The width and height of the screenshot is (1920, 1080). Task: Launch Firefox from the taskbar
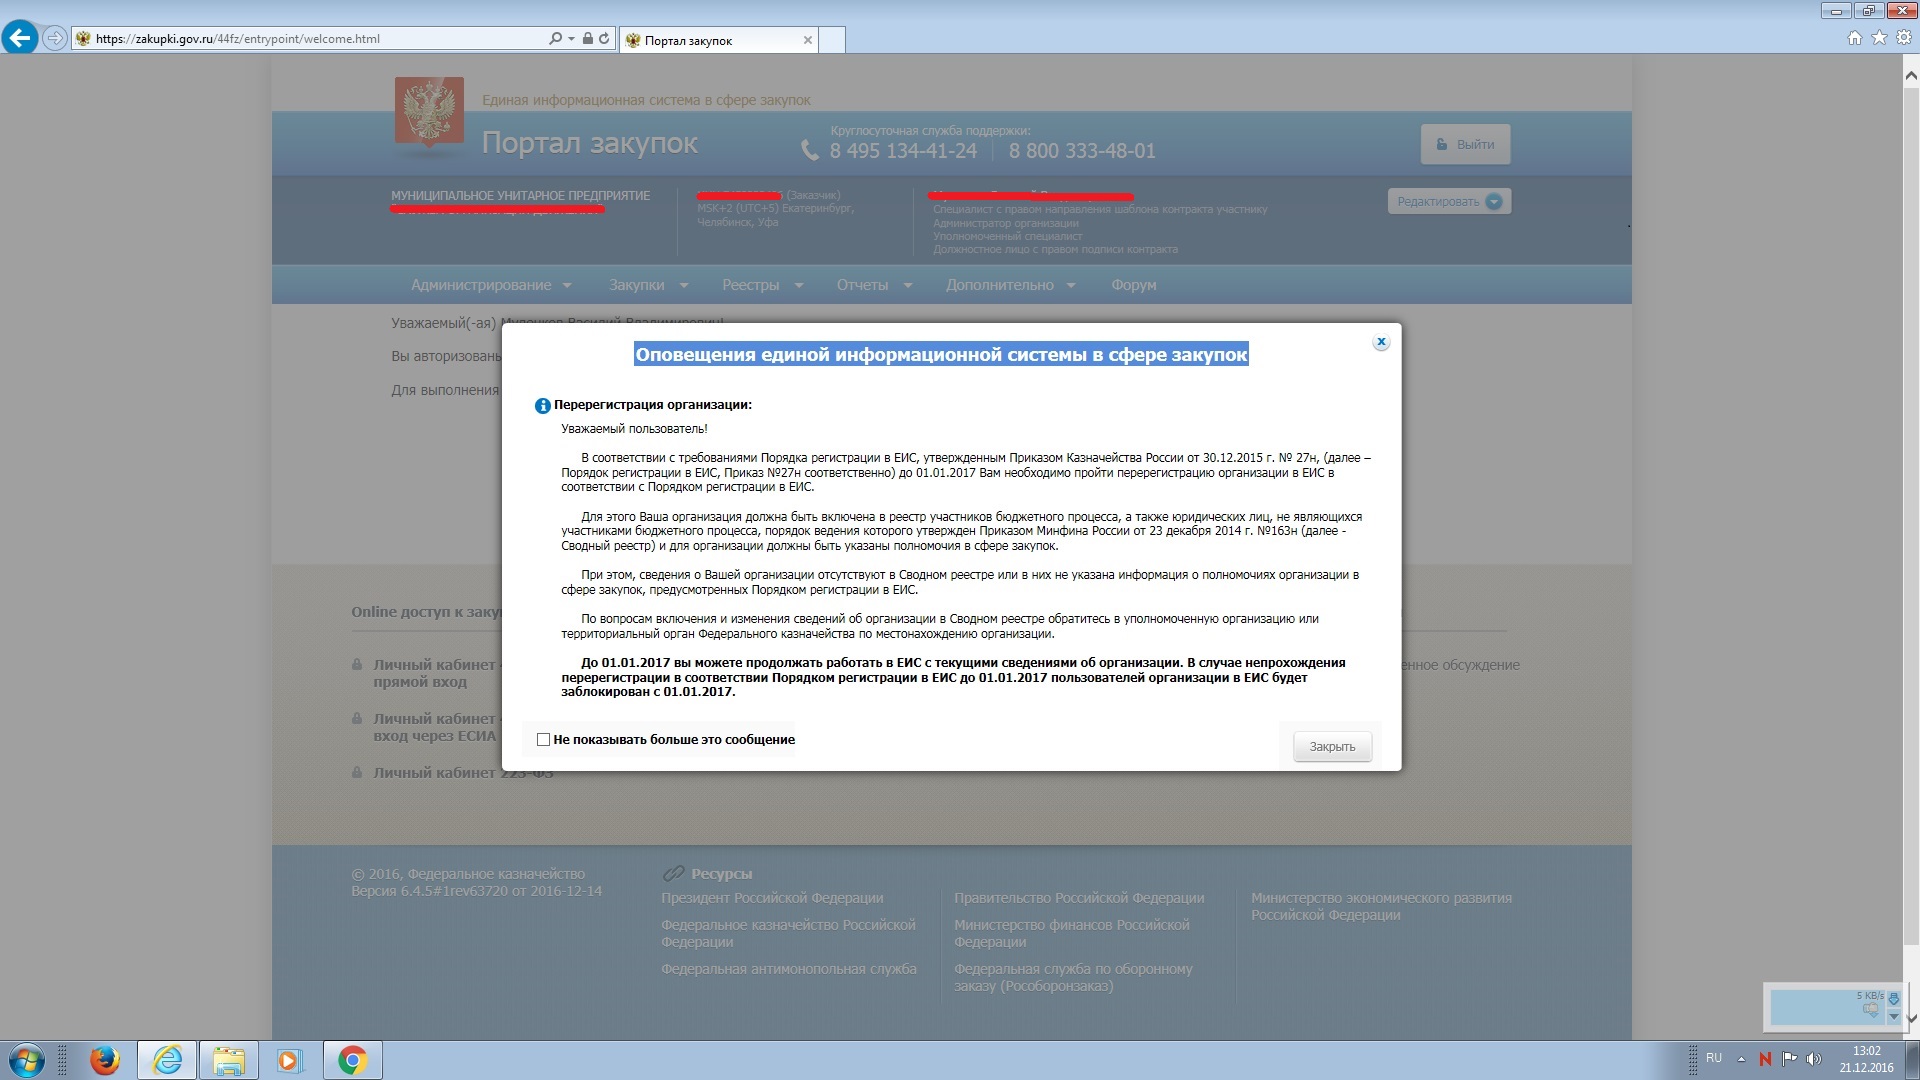click(x=104, y=1060)
